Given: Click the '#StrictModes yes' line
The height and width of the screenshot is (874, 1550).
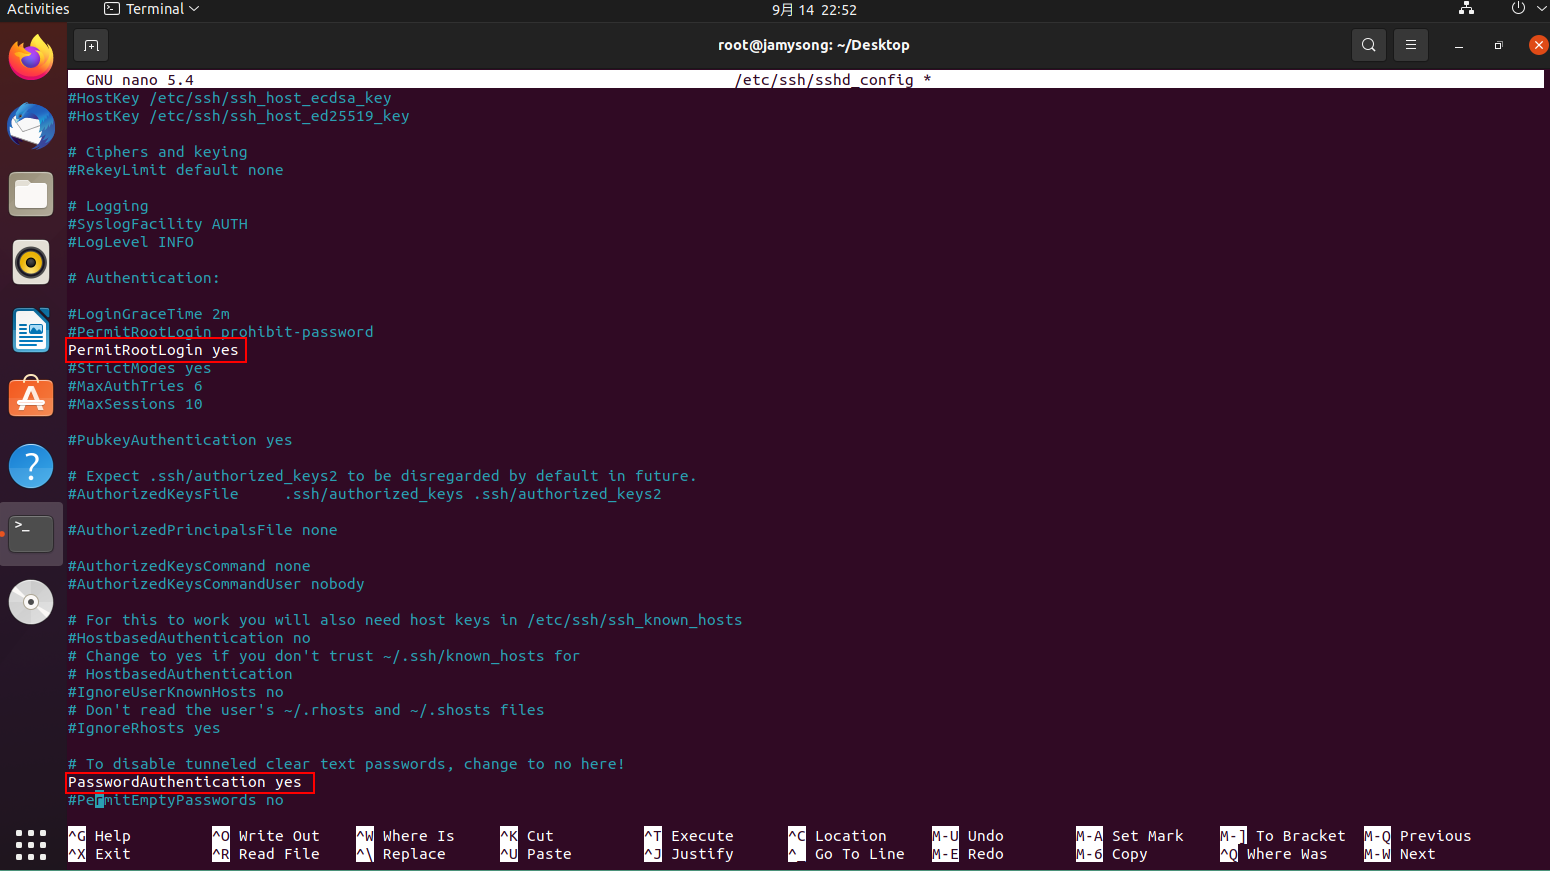Looking at the screenshot, I should tap(139, 368).
